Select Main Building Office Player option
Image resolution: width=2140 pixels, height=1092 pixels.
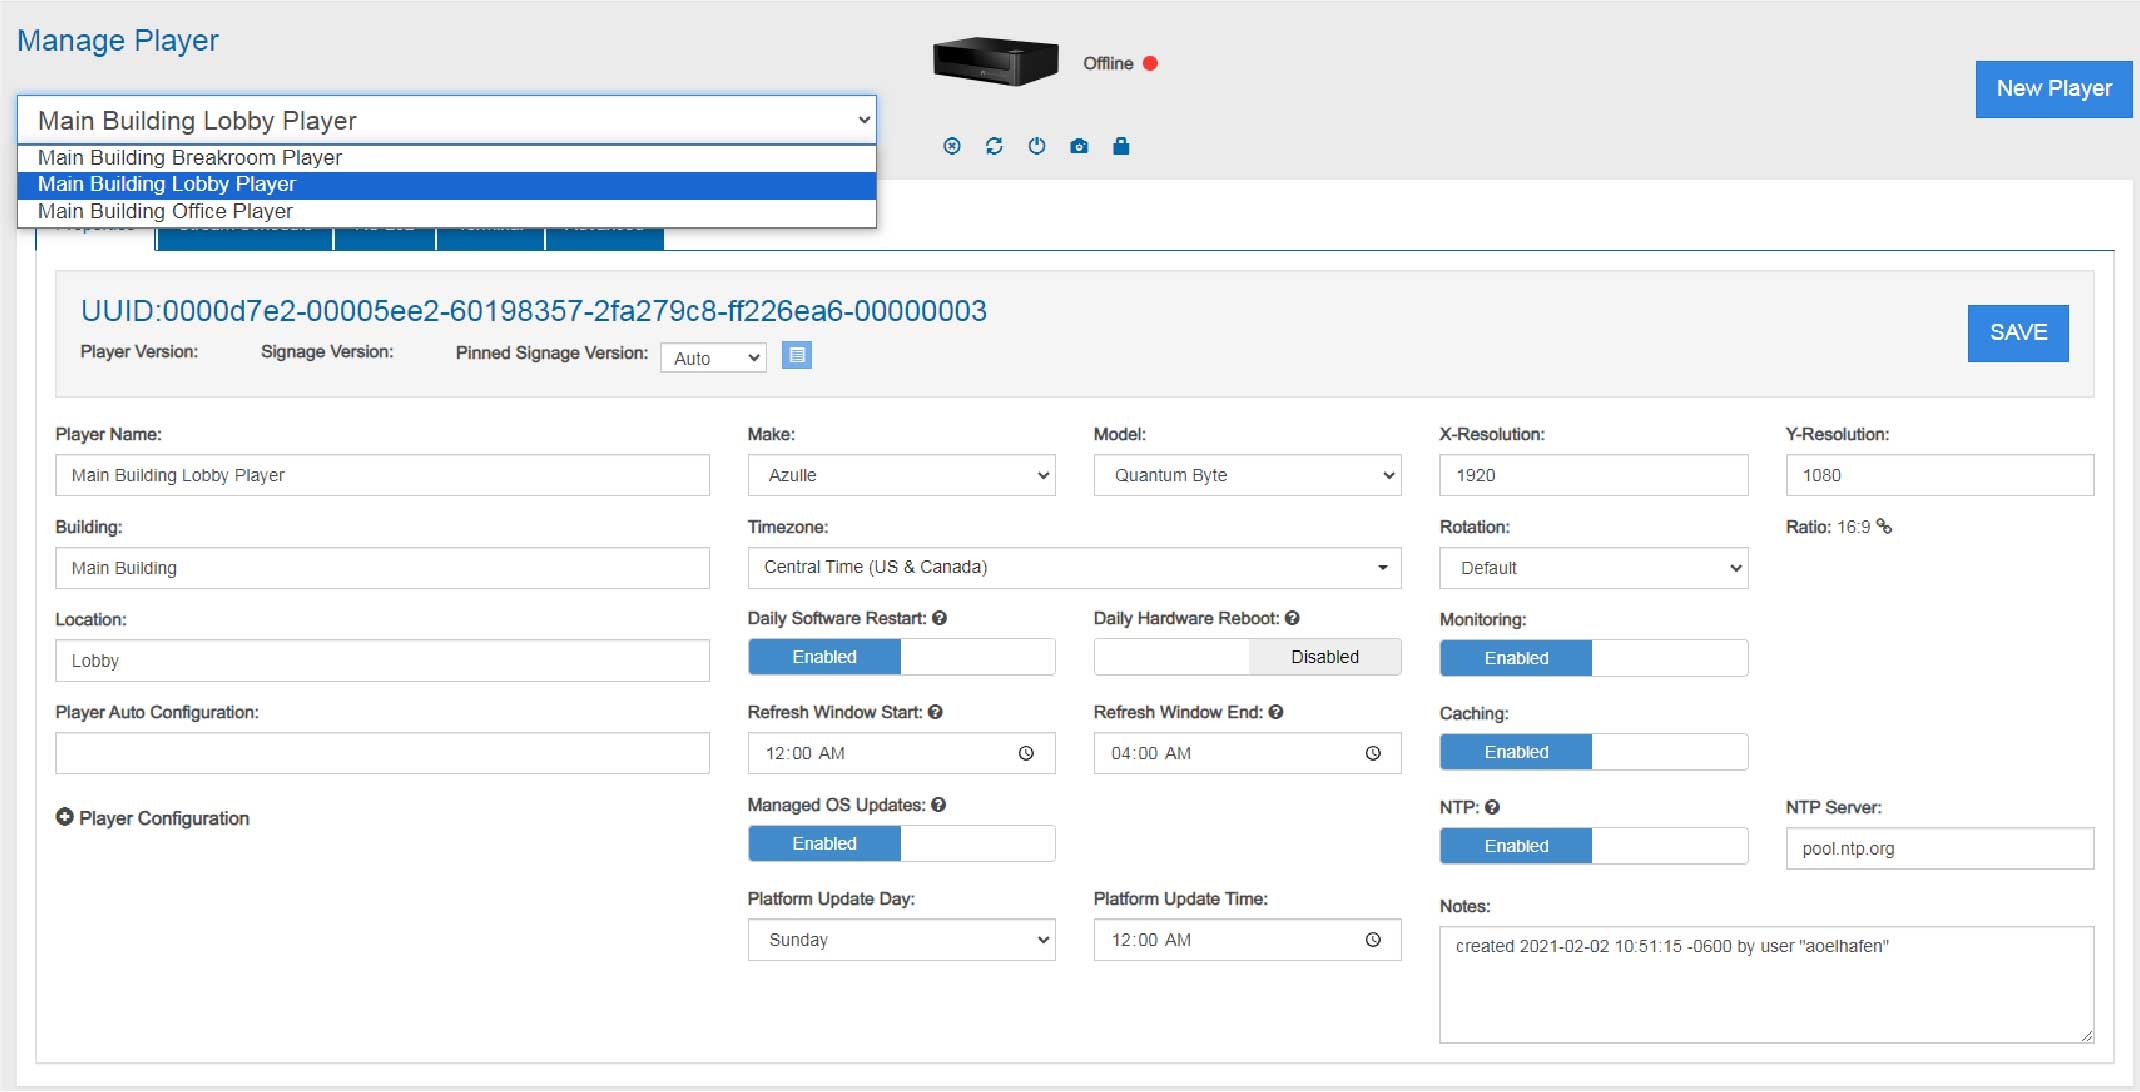[165, 212]
